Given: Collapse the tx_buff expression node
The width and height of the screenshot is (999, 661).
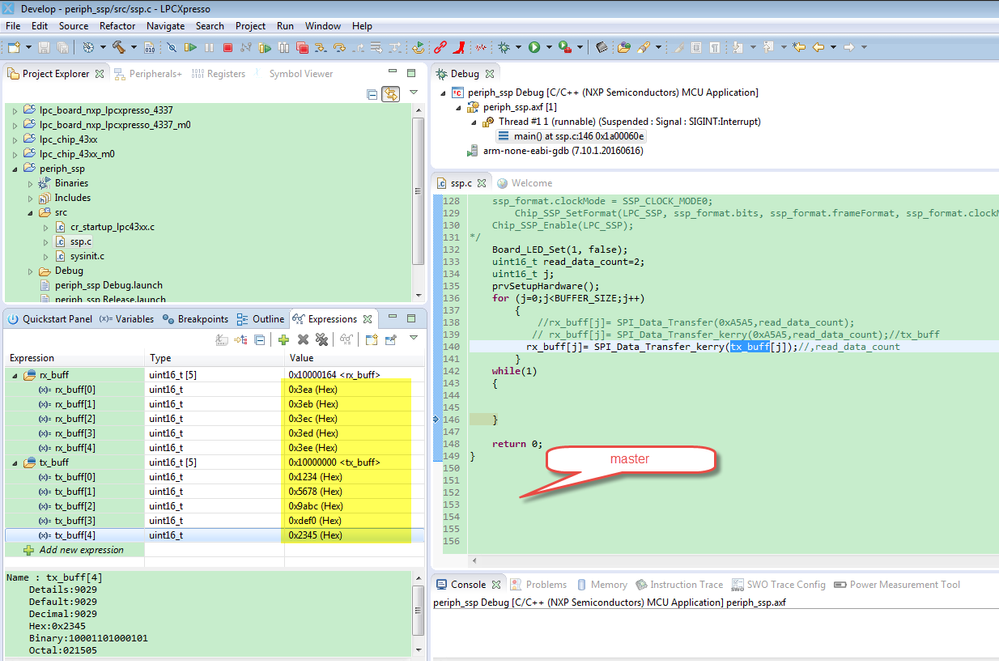Looking at the screenshot, I should click(15, 463).
